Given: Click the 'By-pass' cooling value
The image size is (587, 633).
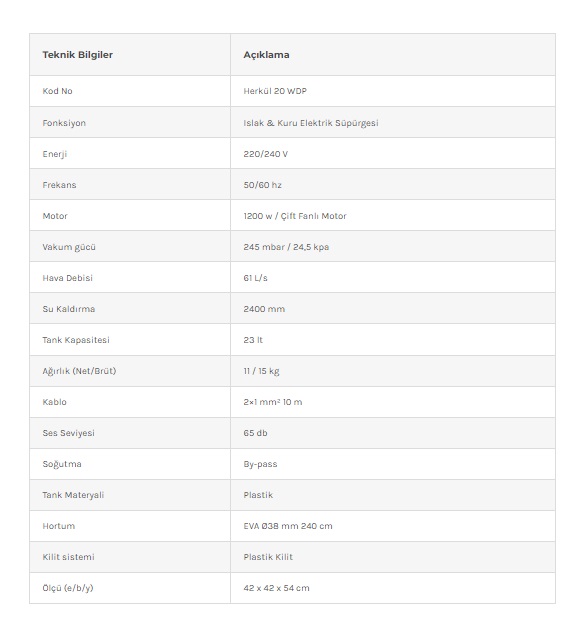Looking at the screenshot, I should pos(260,464).
